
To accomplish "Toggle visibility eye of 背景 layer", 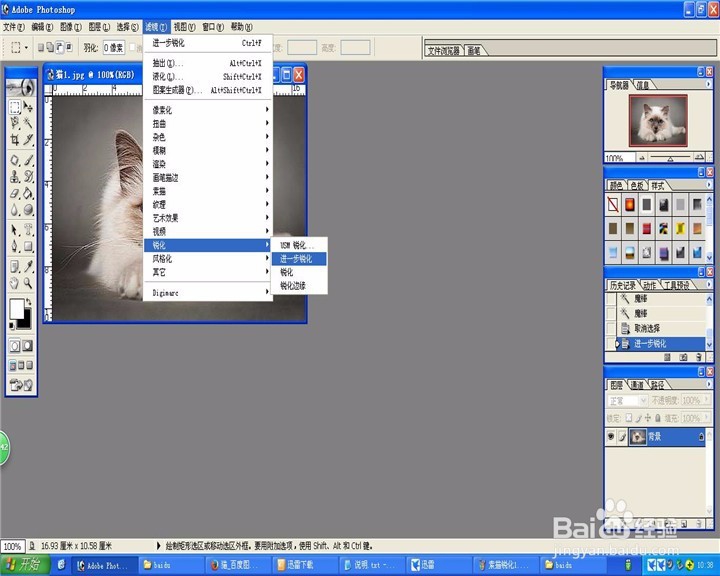I will pos(611,436).
